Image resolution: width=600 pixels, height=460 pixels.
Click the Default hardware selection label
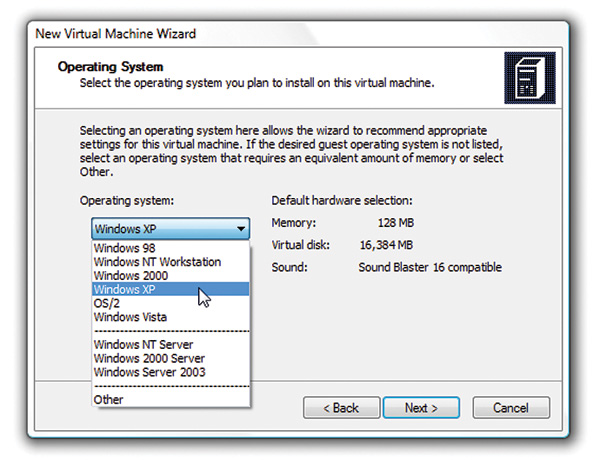pos(342,201)
